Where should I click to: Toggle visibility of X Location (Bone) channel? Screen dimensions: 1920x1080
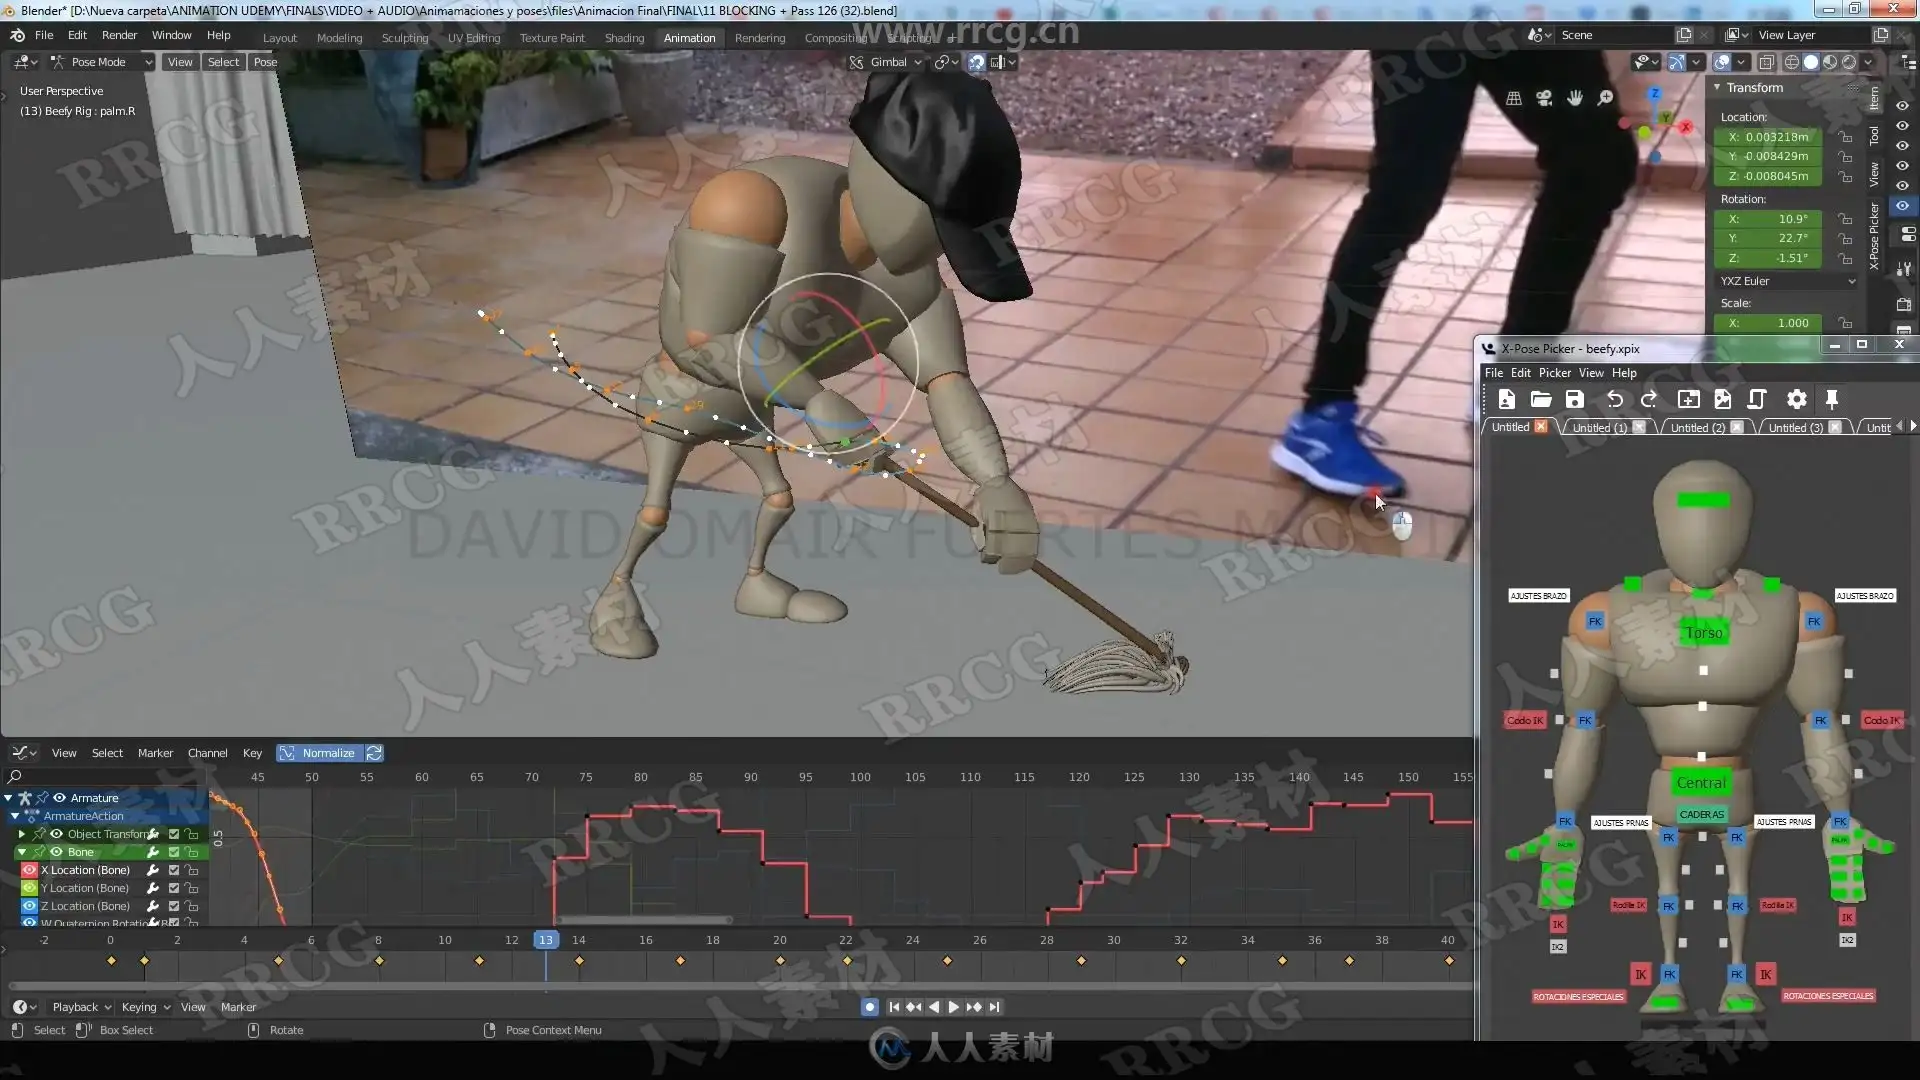29,870
